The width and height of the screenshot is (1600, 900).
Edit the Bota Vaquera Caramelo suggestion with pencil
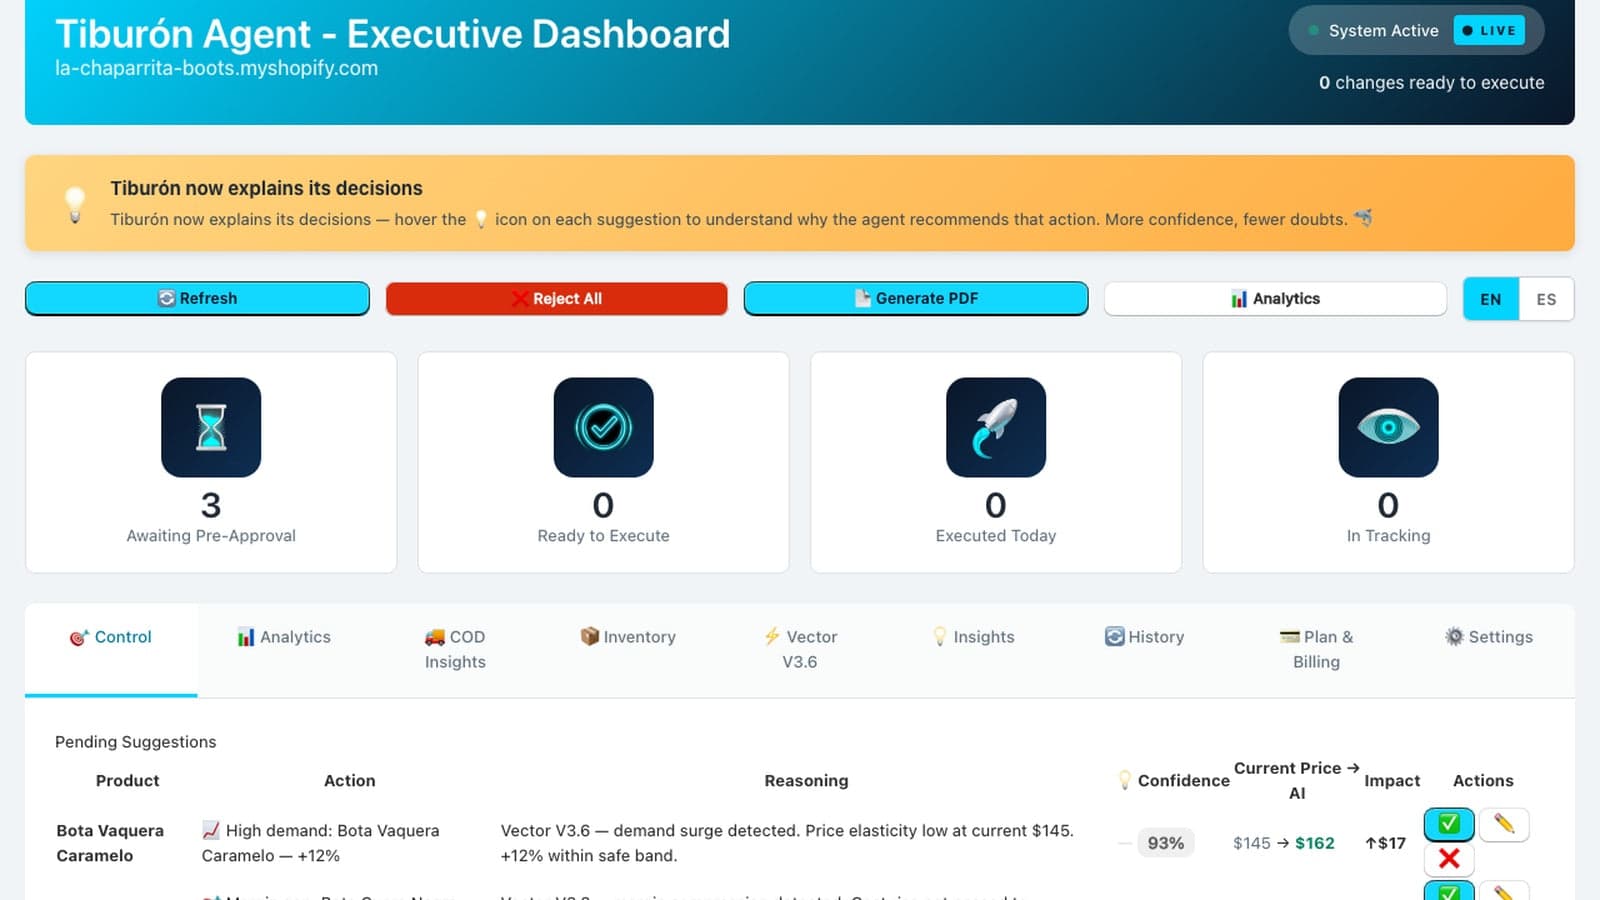point(1503,824)
